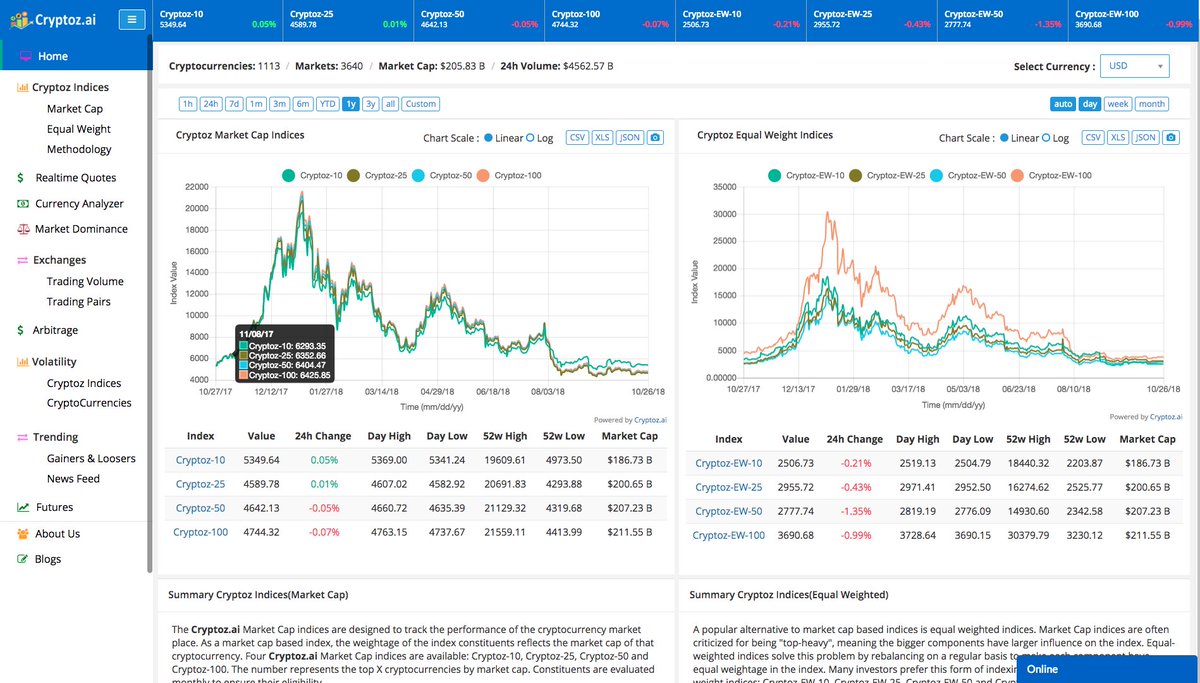Open Methodology in sidebar

(x=79, y=149)
